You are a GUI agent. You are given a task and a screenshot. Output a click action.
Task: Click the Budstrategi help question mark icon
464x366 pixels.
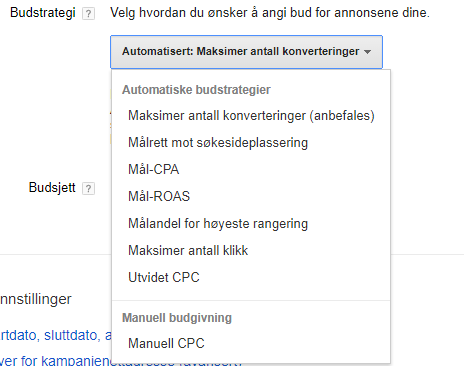(88, 14)
